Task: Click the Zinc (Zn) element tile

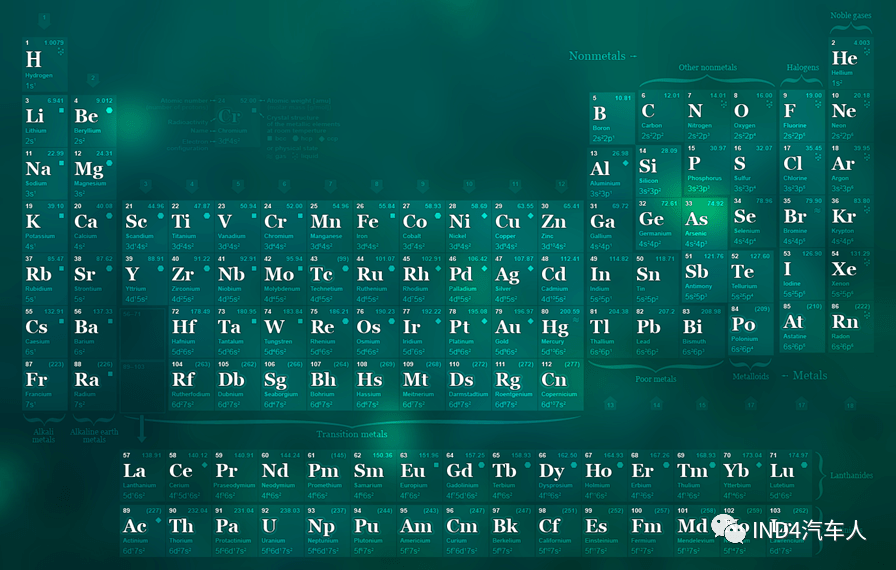Action: (x=561, y=226)
